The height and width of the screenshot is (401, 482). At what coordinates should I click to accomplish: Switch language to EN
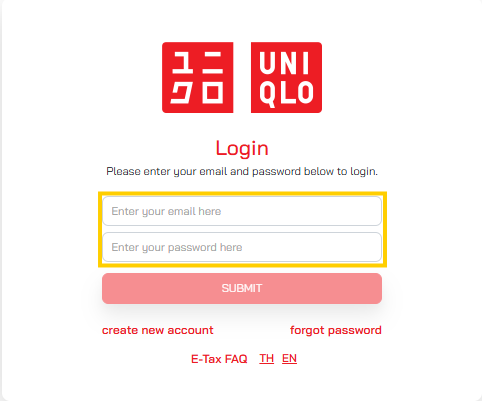(289, 359)
